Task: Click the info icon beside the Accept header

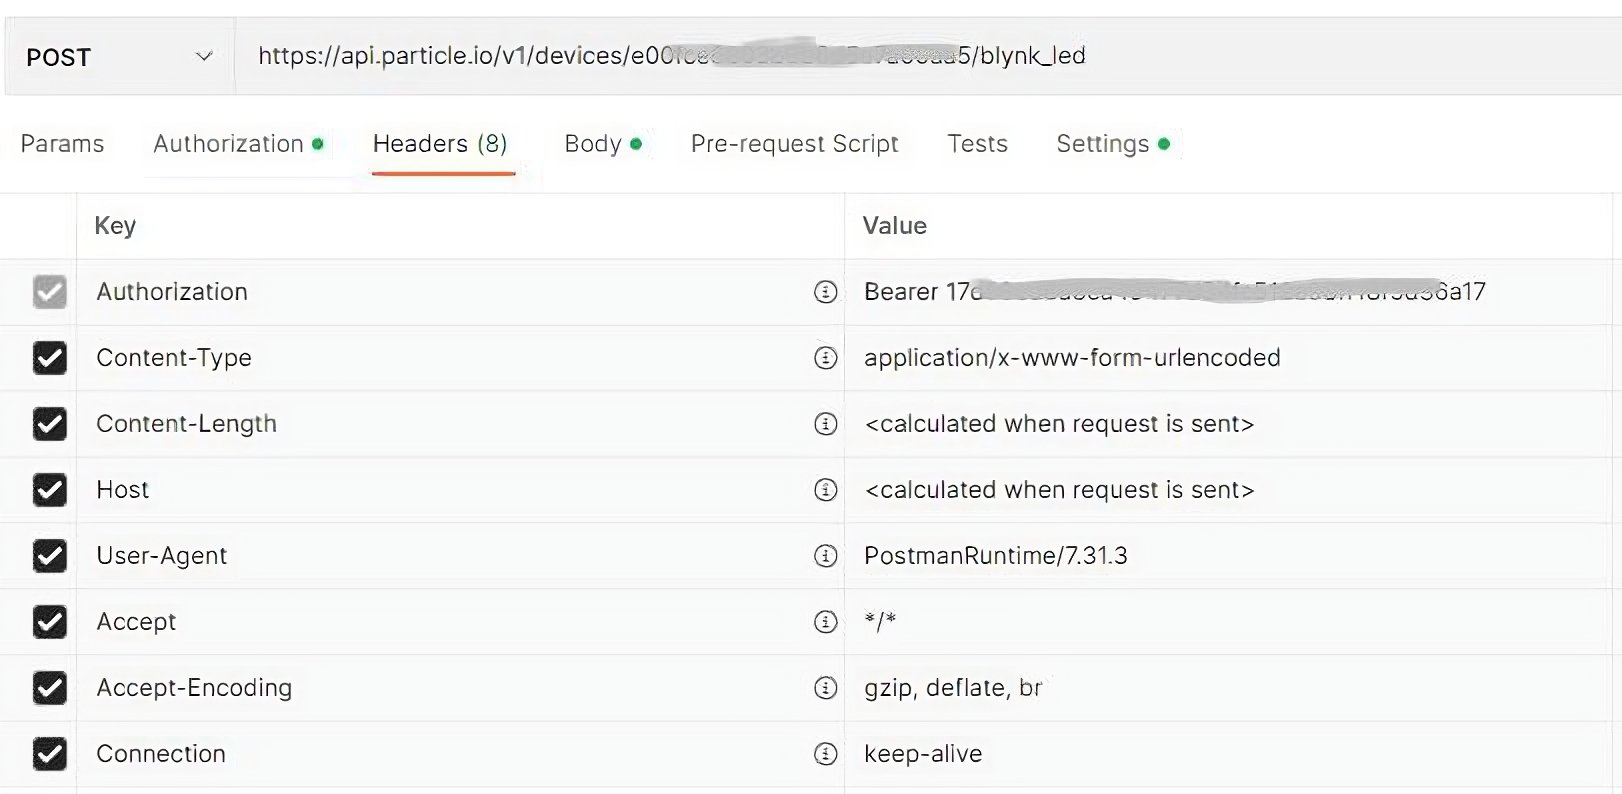Action: click(826, 622)
